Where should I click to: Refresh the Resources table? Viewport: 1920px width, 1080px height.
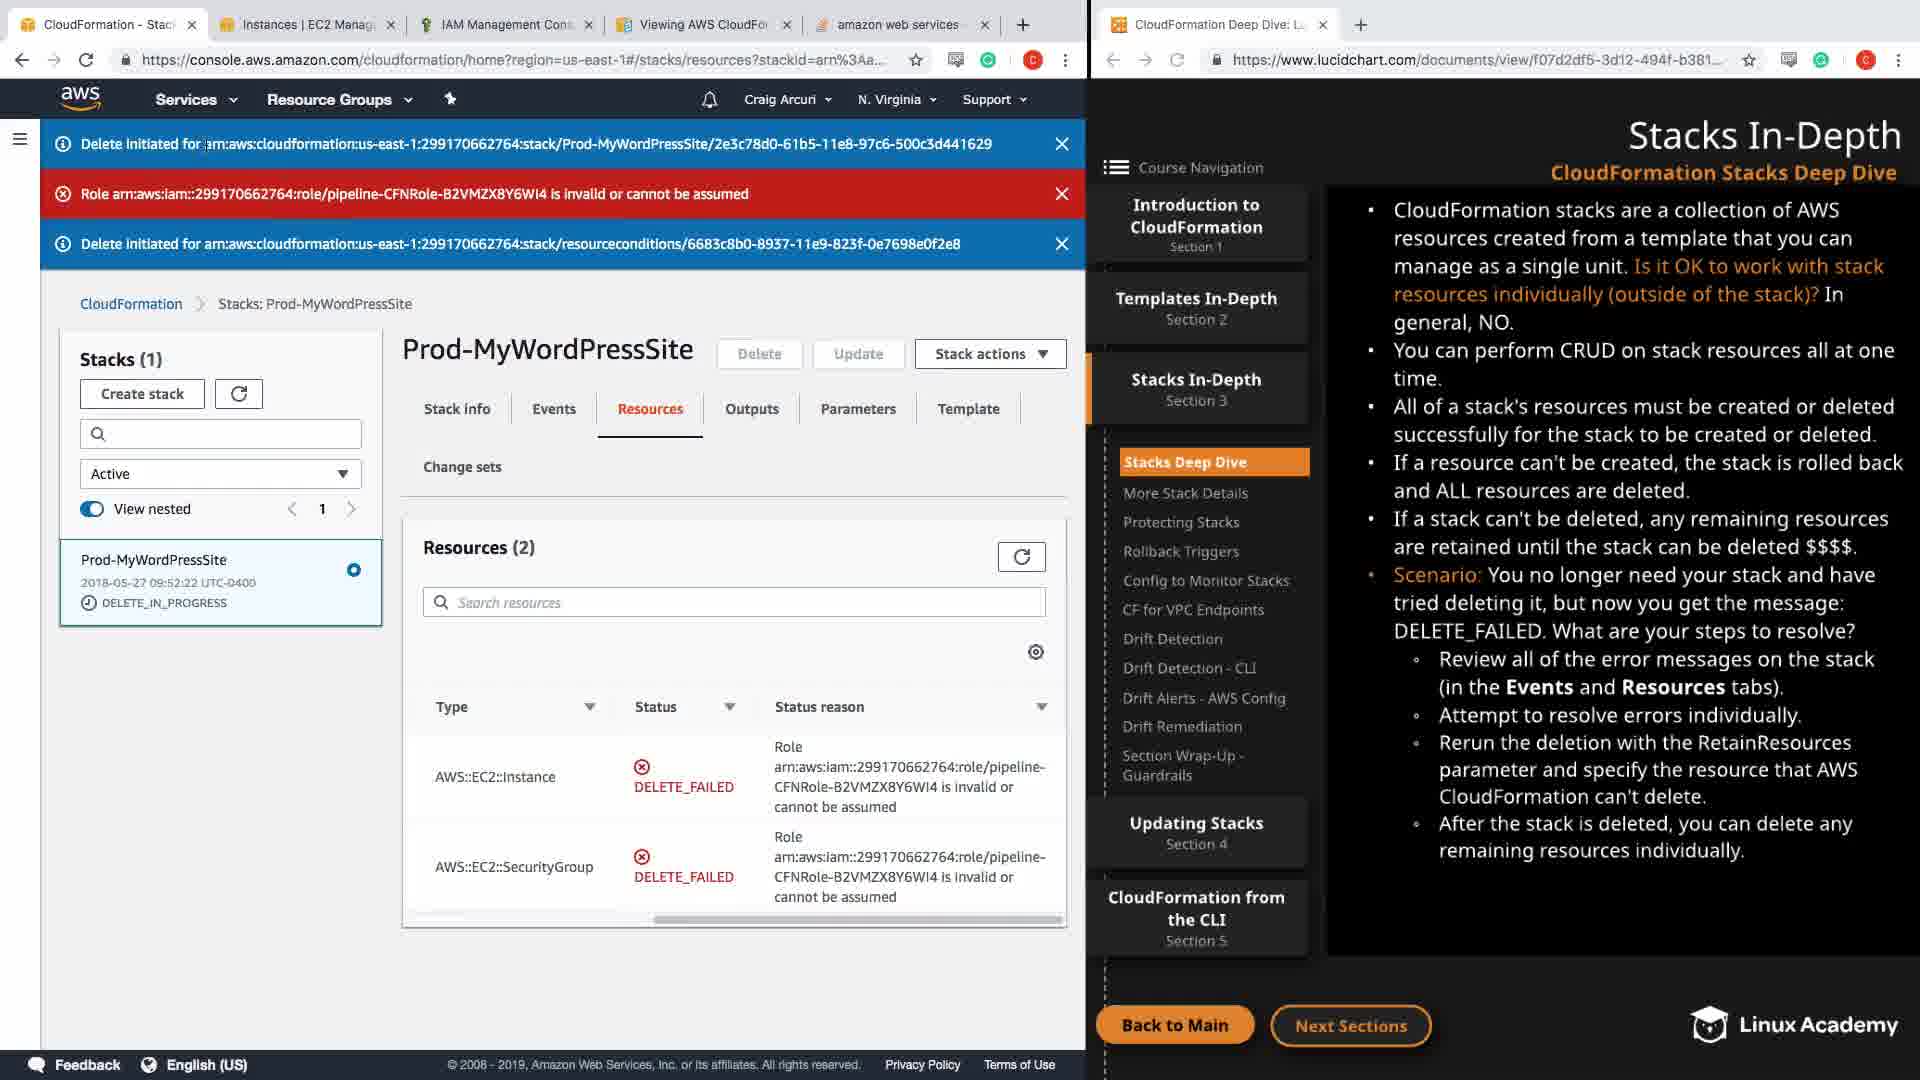[x=1021, y=557]
